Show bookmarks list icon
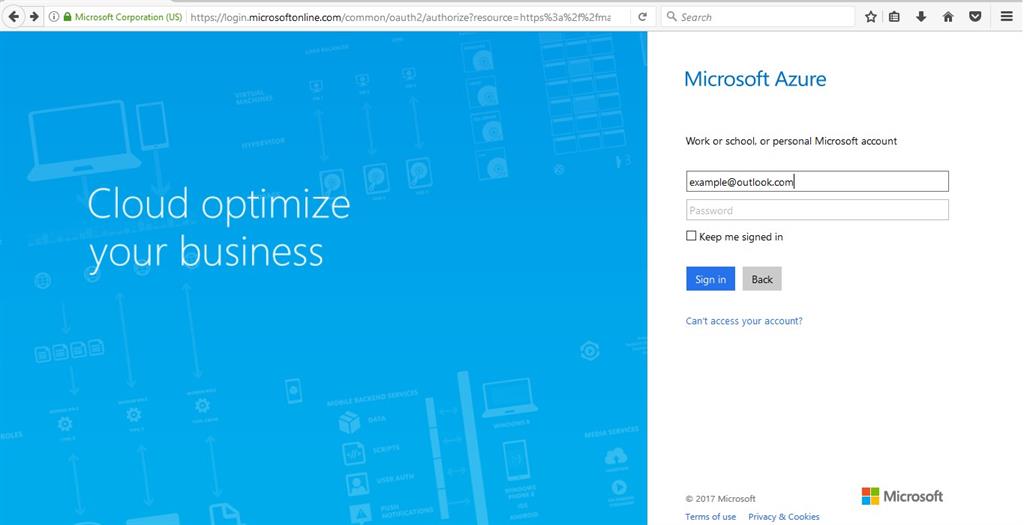 coord(895,17)
